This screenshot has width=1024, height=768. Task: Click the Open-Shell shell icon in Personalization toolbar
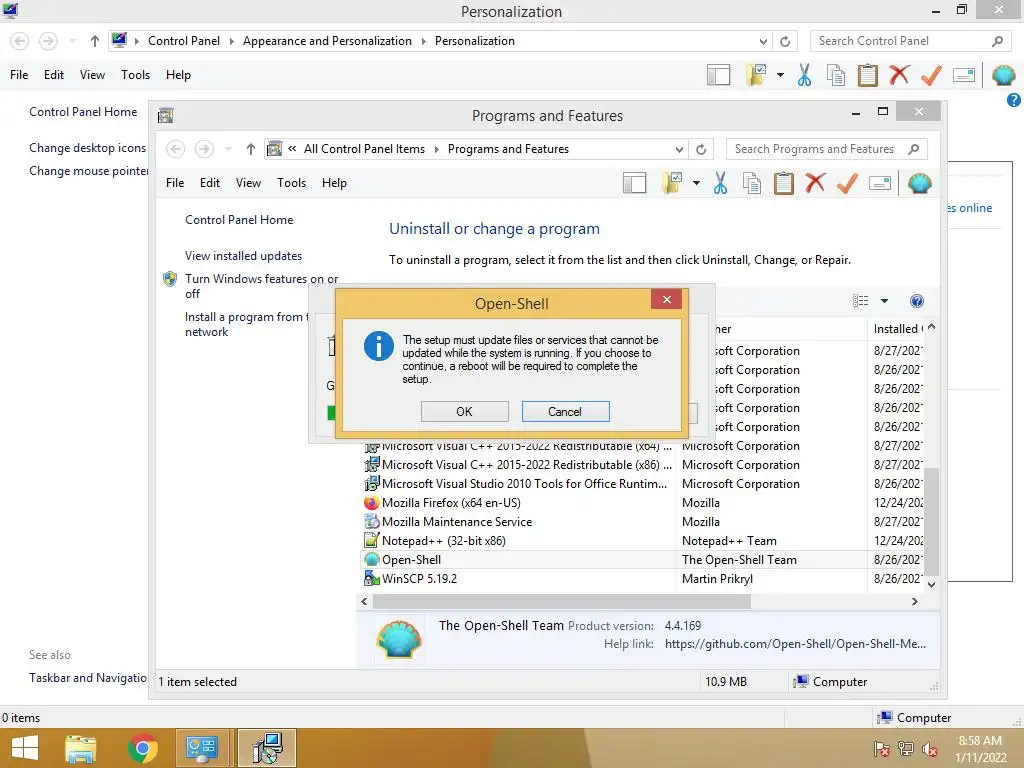(1003, 75)
